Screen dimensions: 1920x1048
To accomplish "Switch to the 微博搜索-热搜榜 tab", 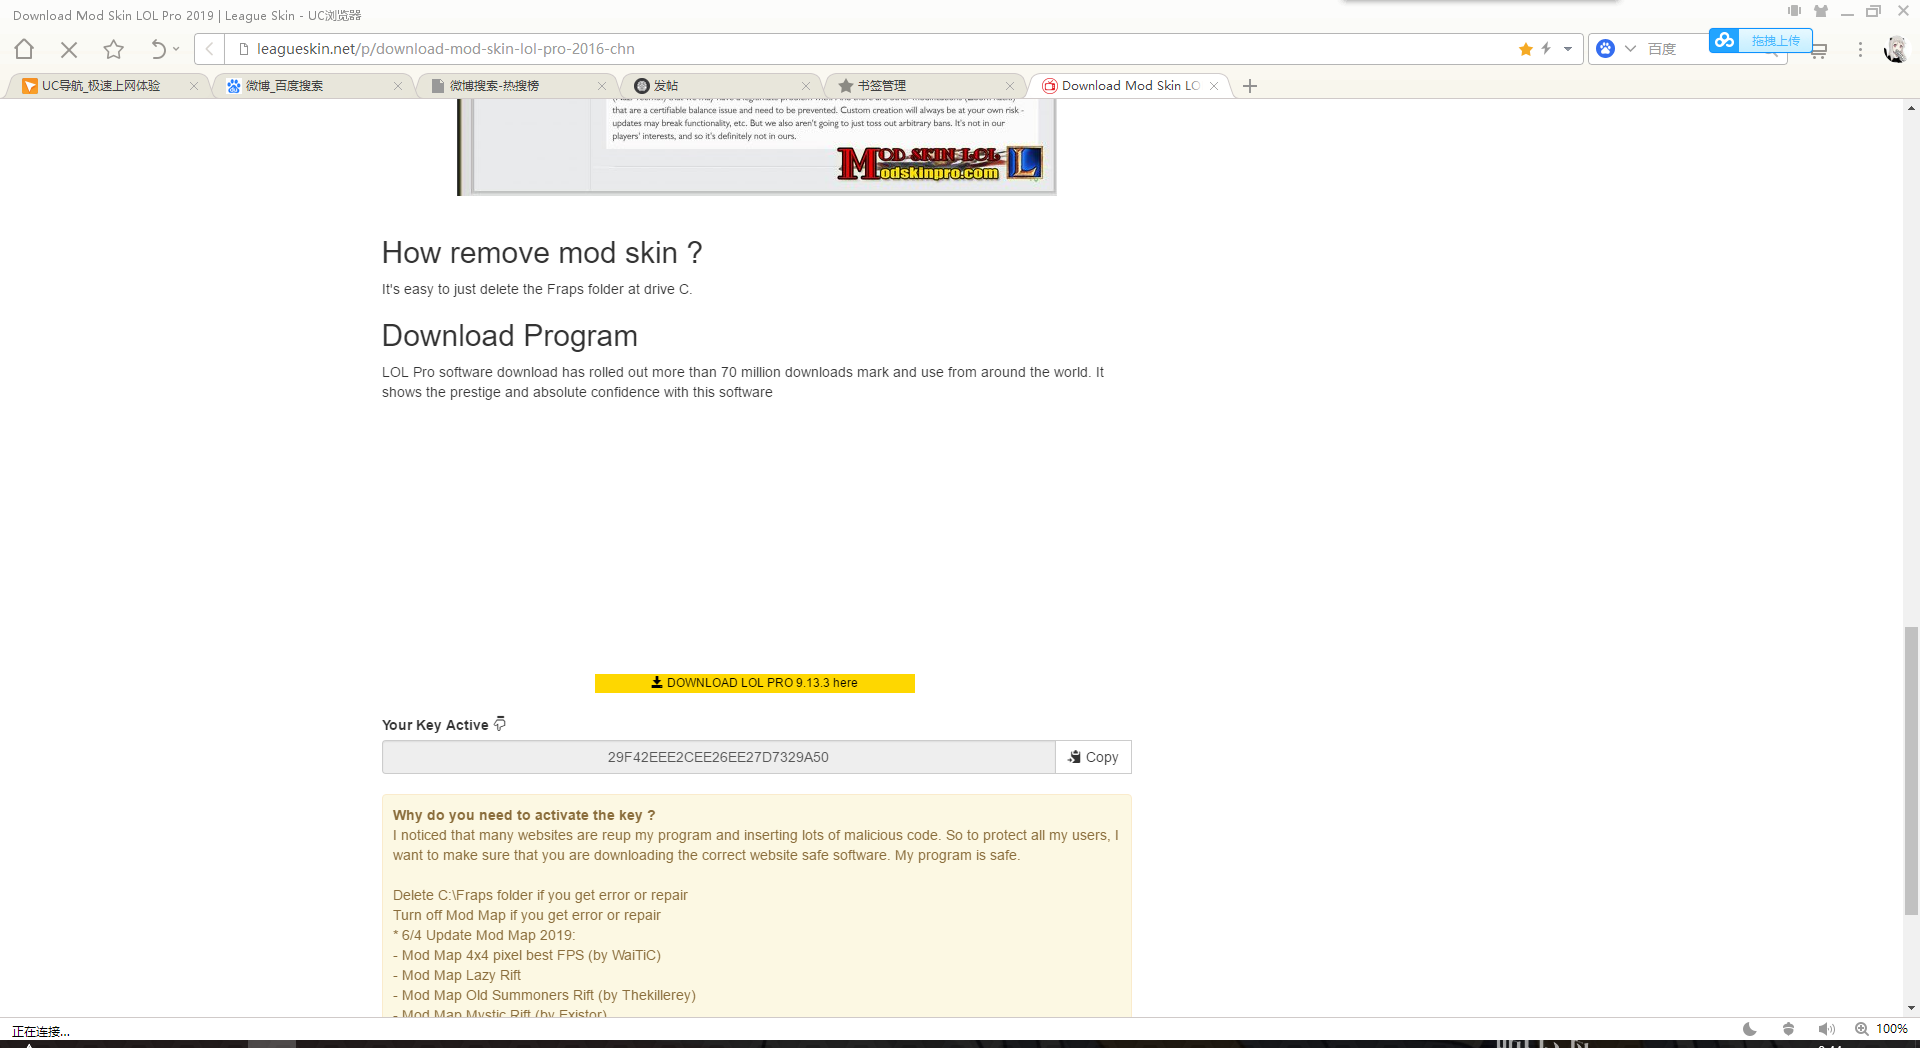I will (x=494, y=86).
